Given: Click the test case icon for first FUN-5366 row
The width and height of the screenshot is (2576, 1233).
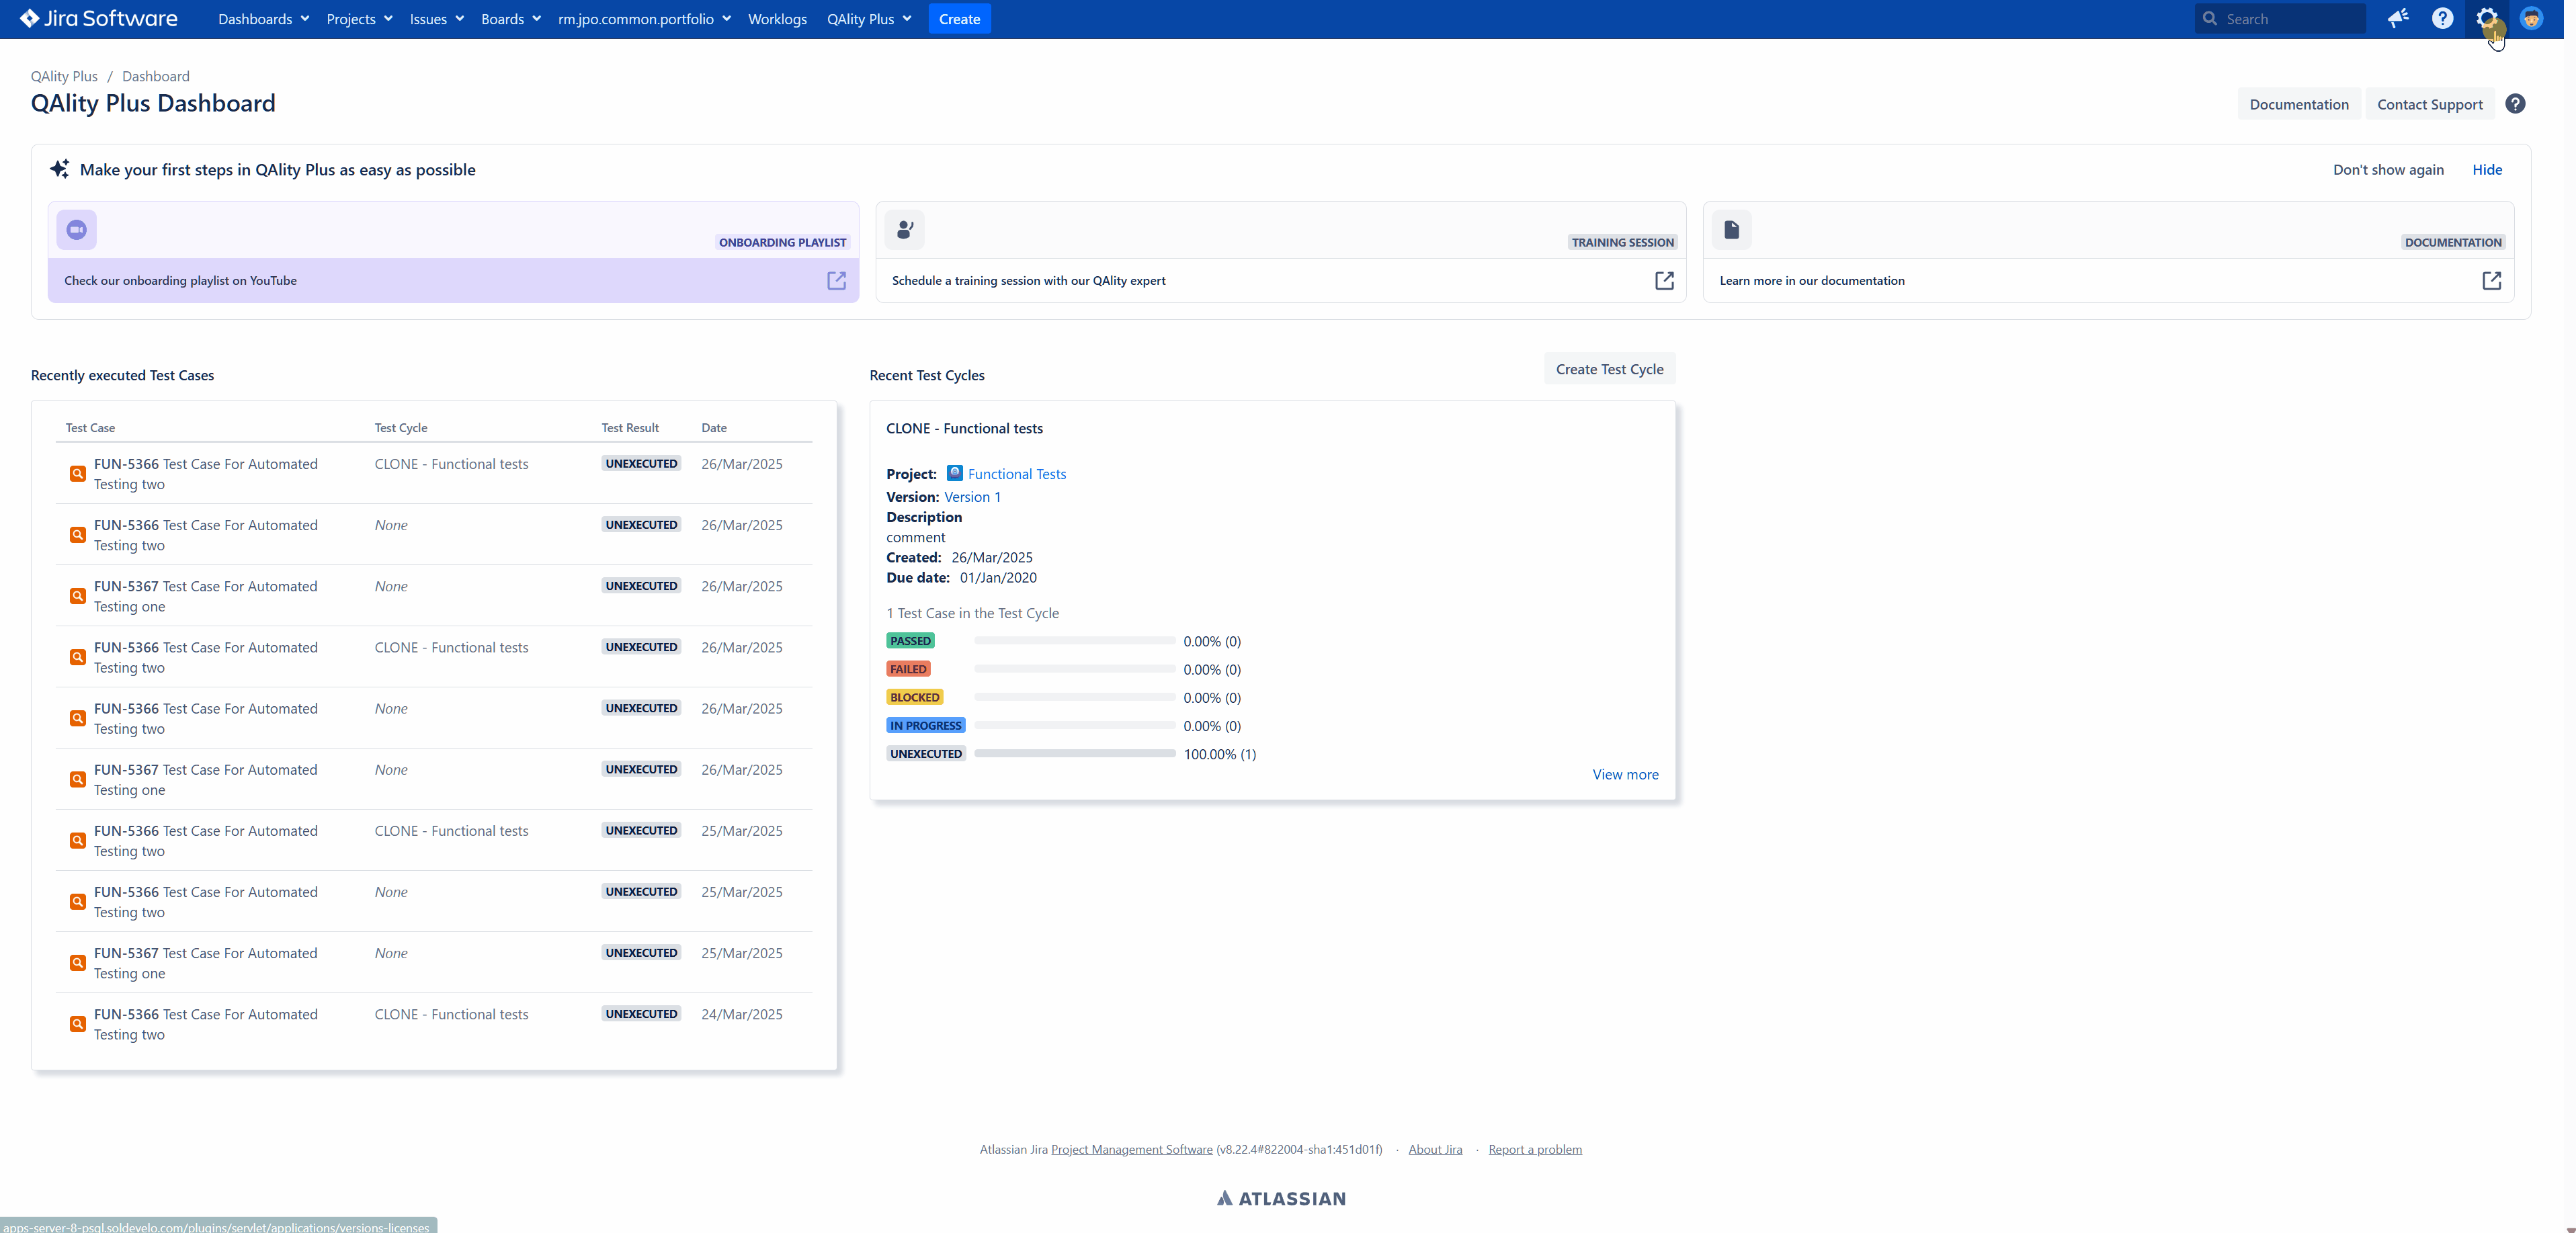Looking at the screenshot, I should point(77,474).
